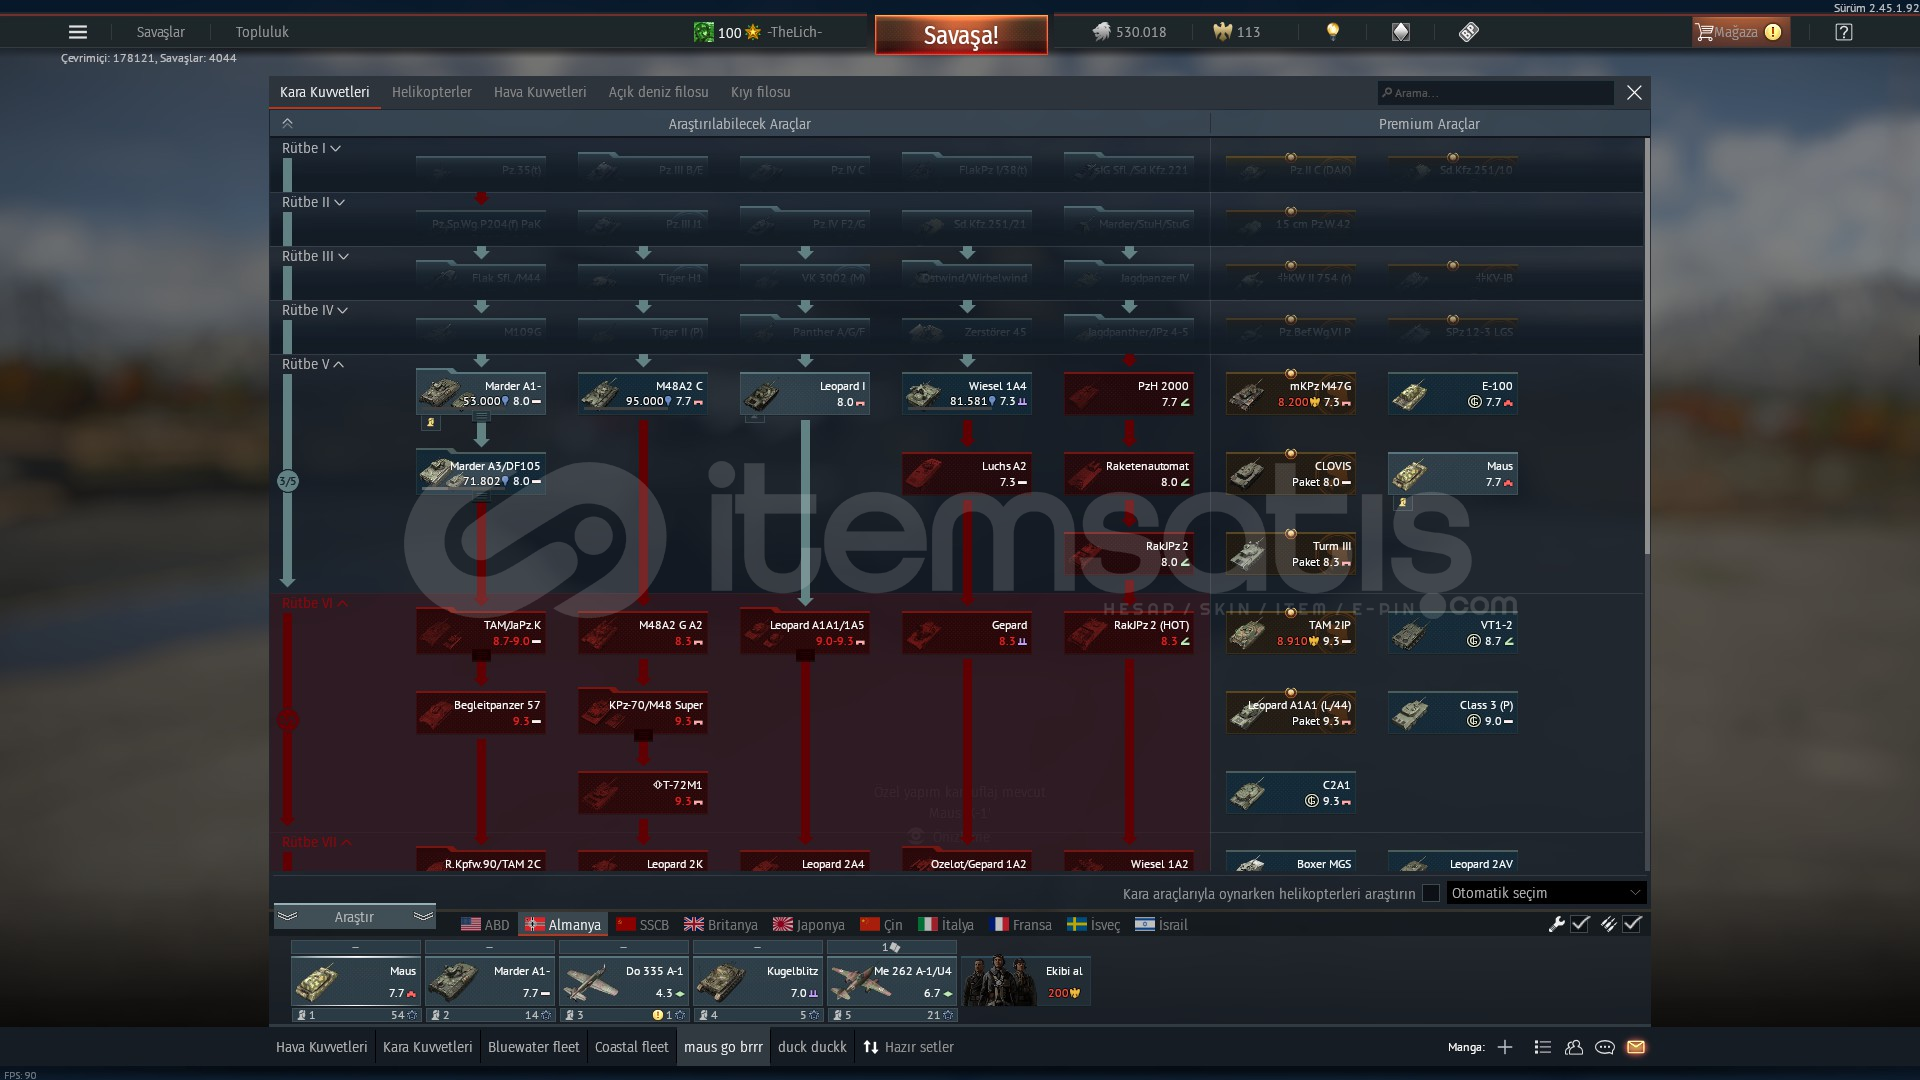Open the ticket/wager icon in top bar
This screenshot has height=1080, width=1920.
1468,32
